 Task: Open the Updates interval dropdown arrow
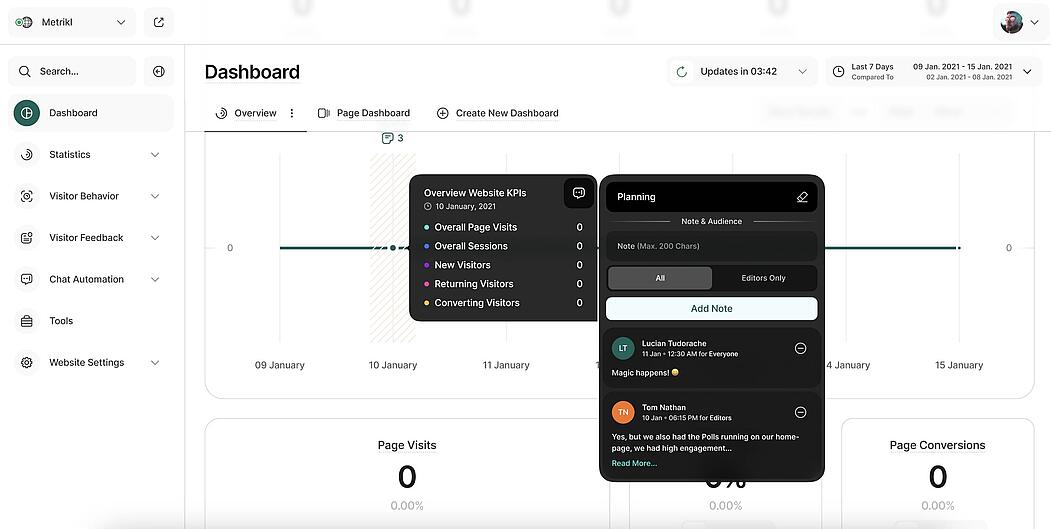pyautogui.click(x=802, y=72)
